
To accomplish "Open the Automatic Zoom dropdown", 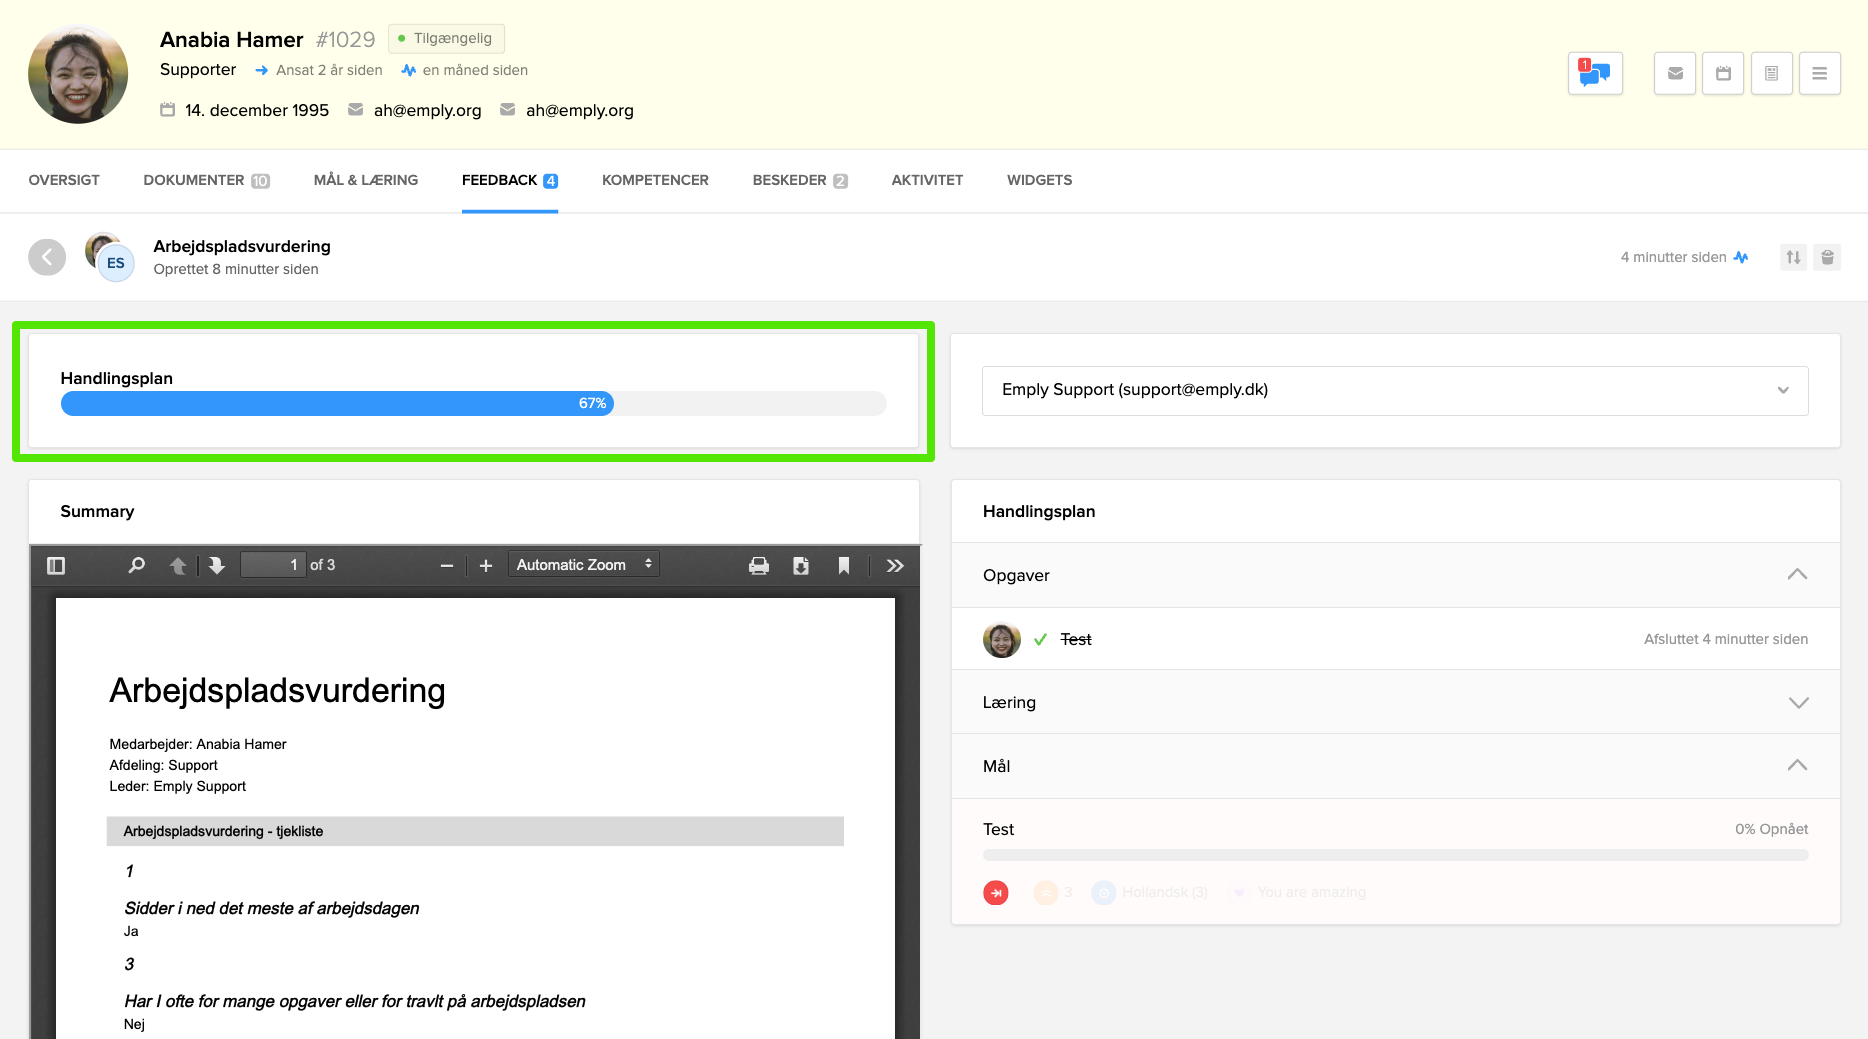I will coord(584,565).
